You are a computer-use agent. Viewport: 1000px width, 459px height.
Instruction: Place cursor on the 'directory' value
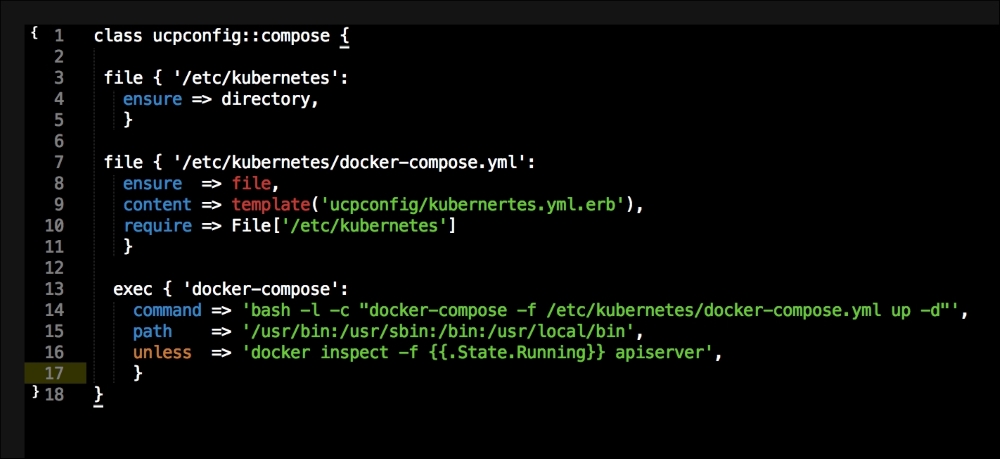265,99
